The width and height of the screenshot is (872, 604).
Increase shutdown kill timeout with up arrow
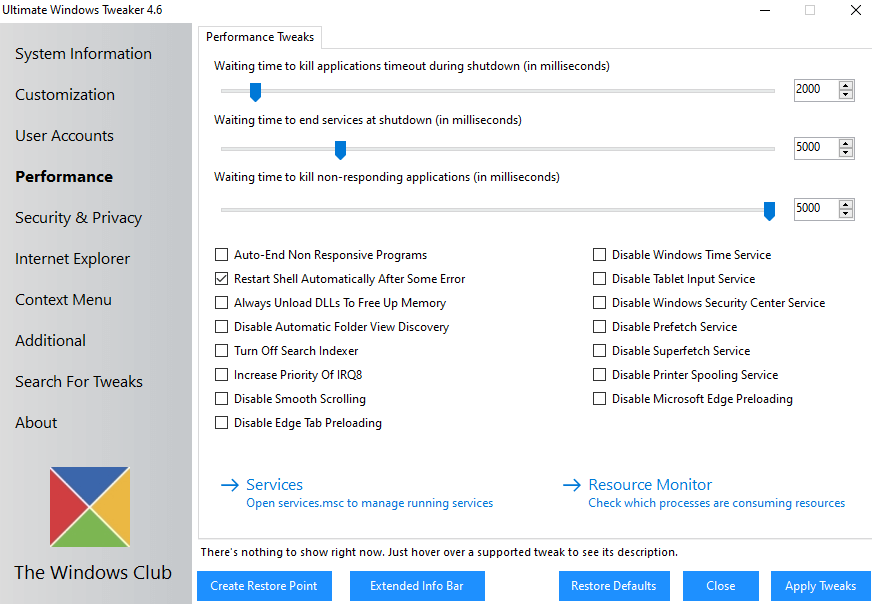tap(846, 85)
